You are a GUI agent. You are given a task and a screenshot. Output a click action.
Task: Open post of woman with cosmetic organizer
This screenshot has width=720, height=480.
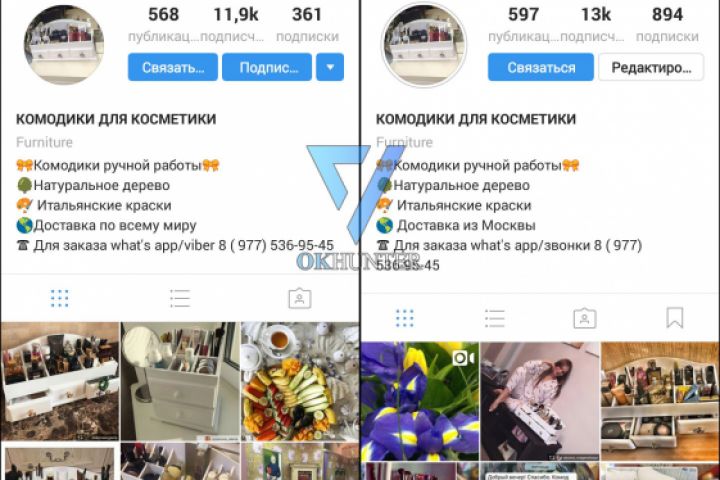[x=540, y=401]
